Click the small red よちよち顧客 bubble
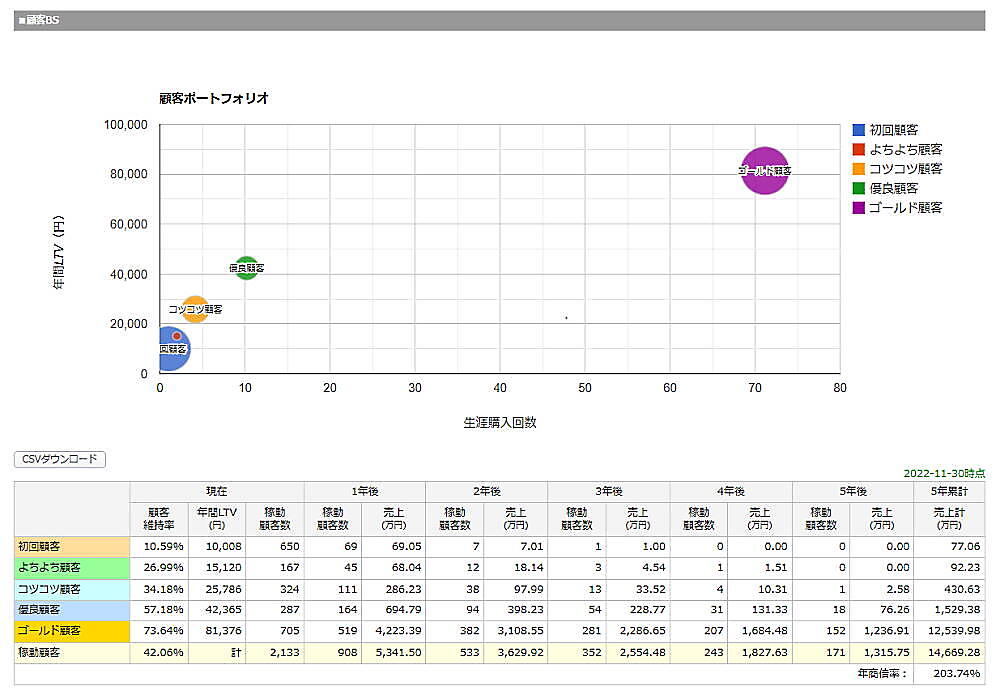Screen dimensions: 1000x699 (x=177, y=336)
